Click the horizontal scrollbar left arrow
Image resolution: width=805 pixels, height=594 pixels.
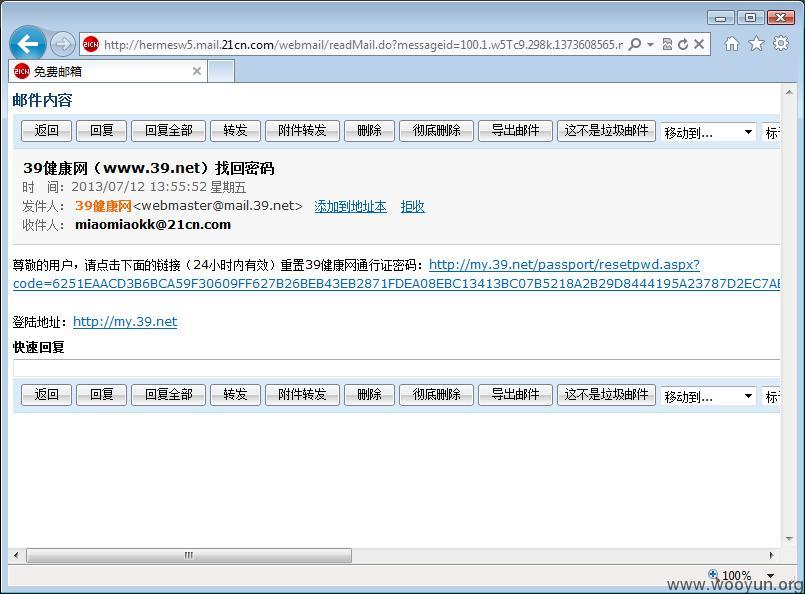(x=16, y=555)
